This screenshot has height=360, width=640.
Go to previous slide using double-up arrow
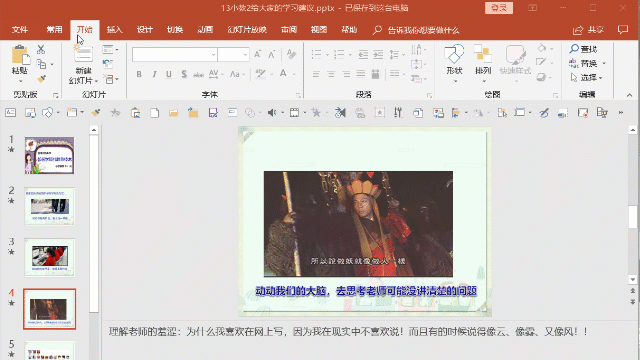633,291
